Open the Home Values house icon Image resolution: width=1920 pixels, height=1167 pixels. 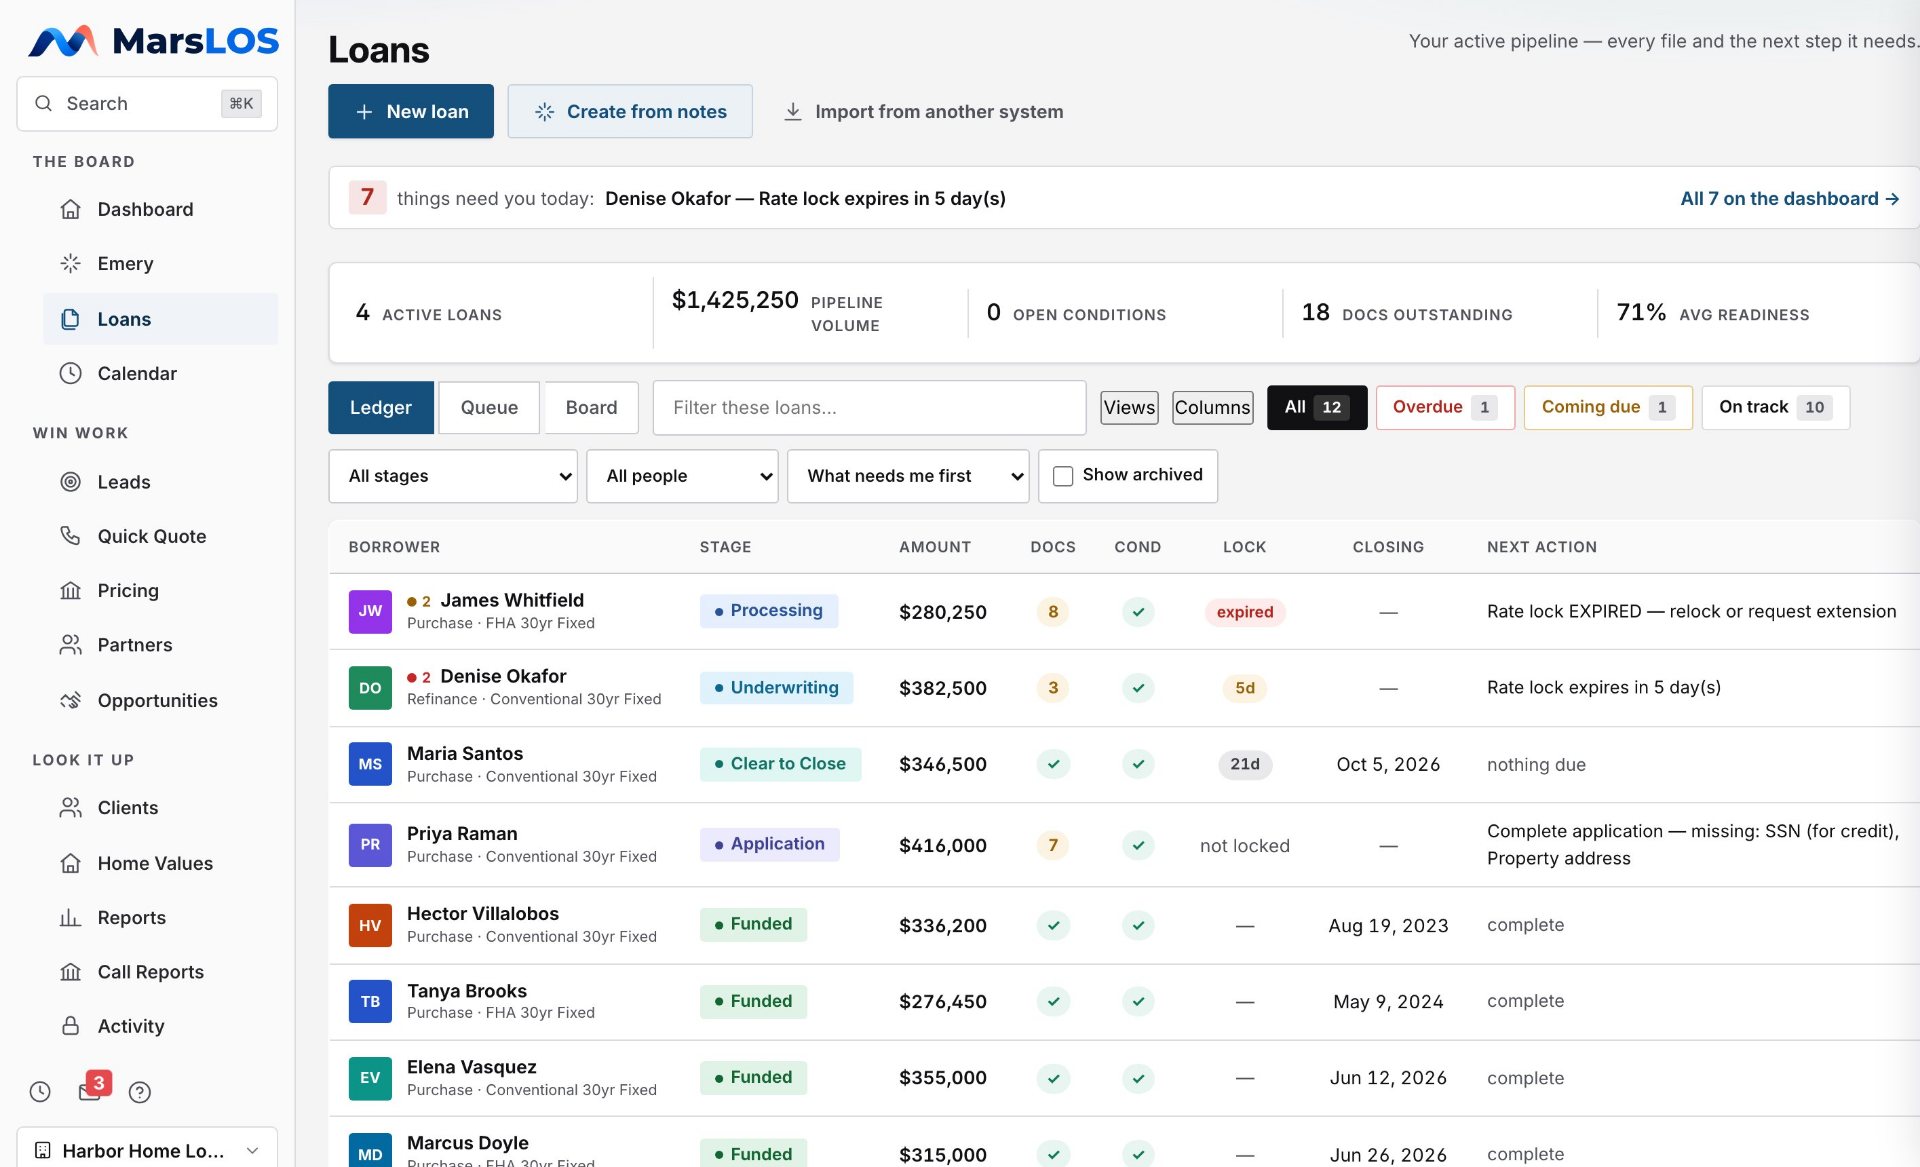[70, 863]
